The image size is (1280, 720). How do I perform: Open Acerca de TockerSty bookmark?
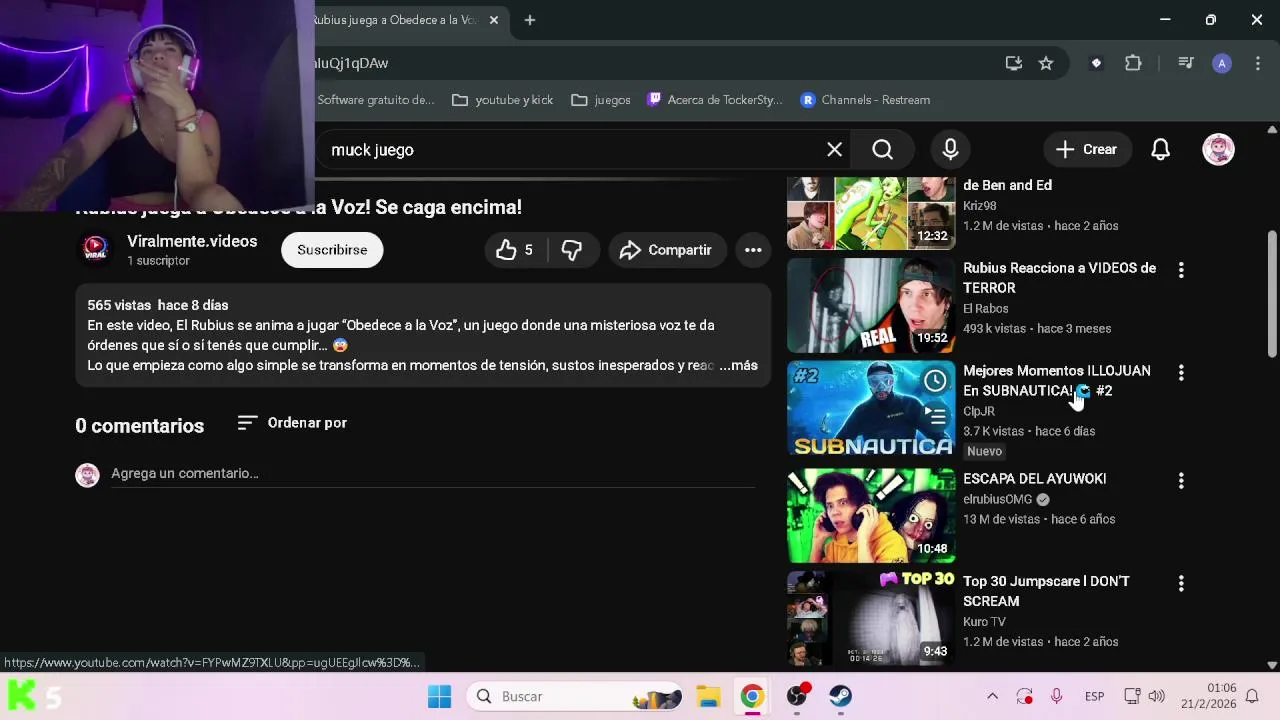click(715, 100)
